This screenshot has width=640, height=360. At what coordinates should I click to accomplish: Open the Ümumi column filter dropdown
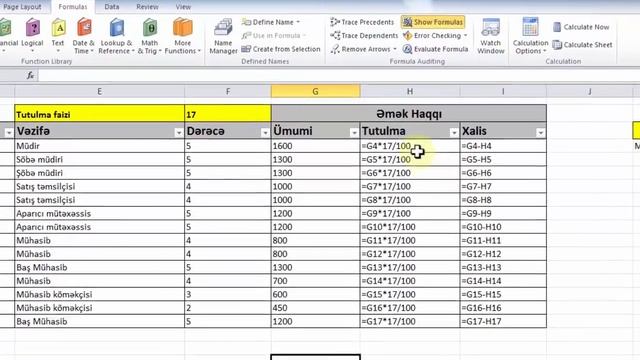(354, 133)
